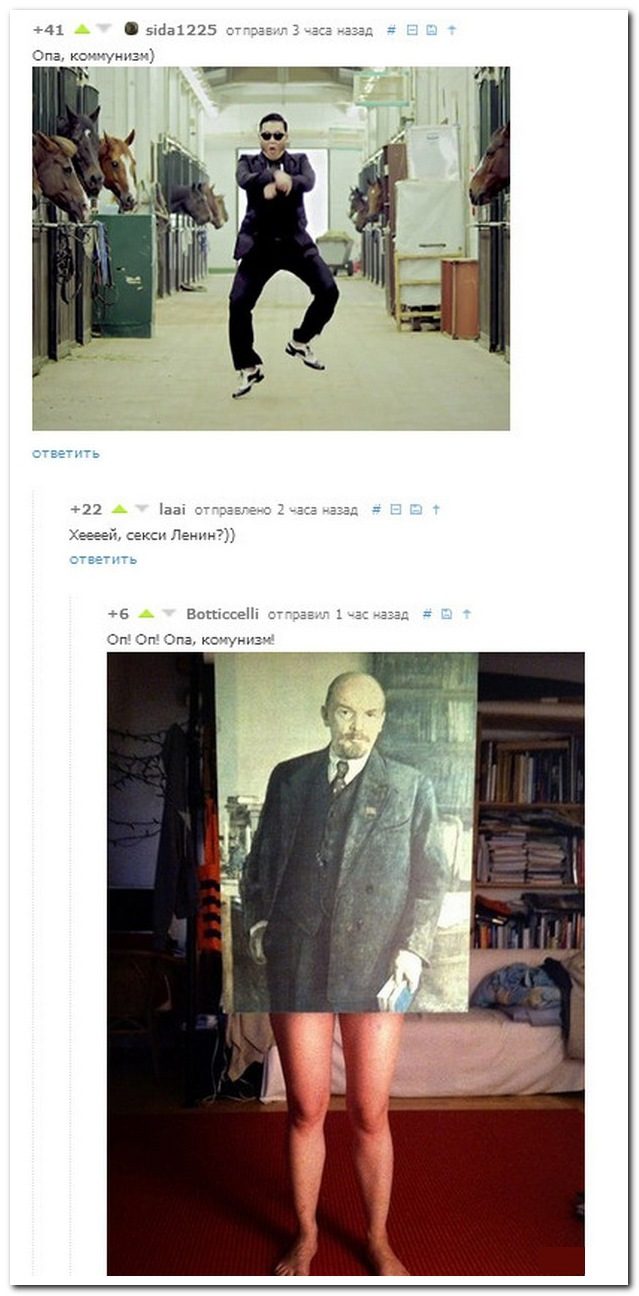Viewport: 639px width, 1296px height.
Task: Collapse the thread under sida1225's comment
Action: tap(411, 30)
